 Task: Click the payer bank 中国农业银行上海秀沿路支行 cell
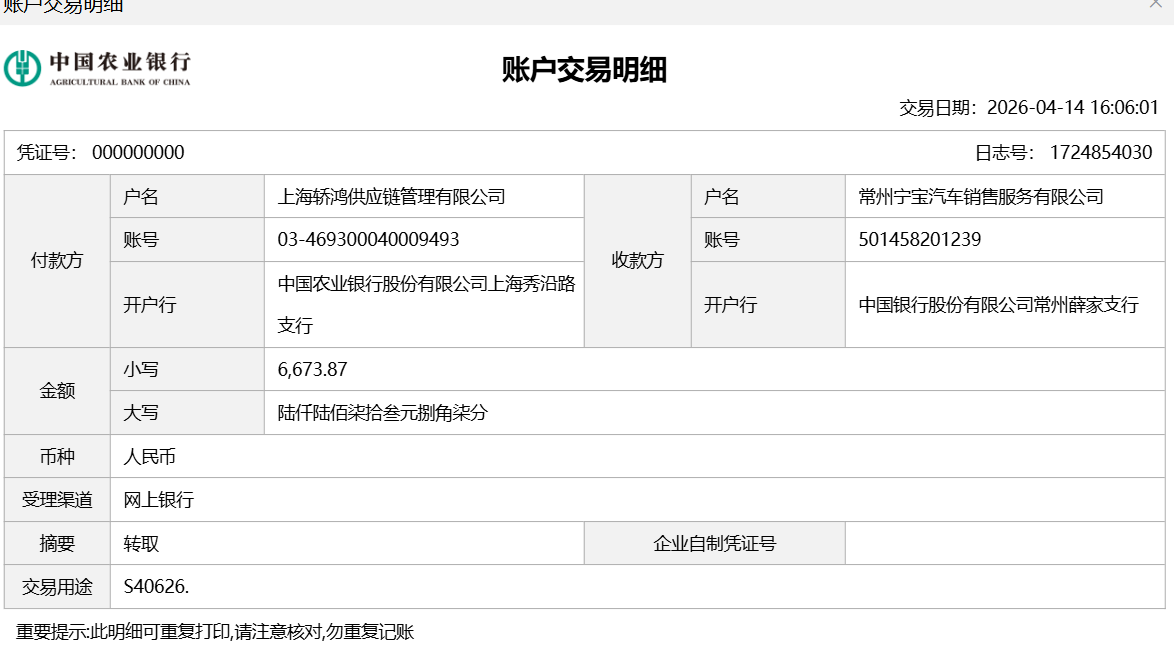(x=426, y=304)
